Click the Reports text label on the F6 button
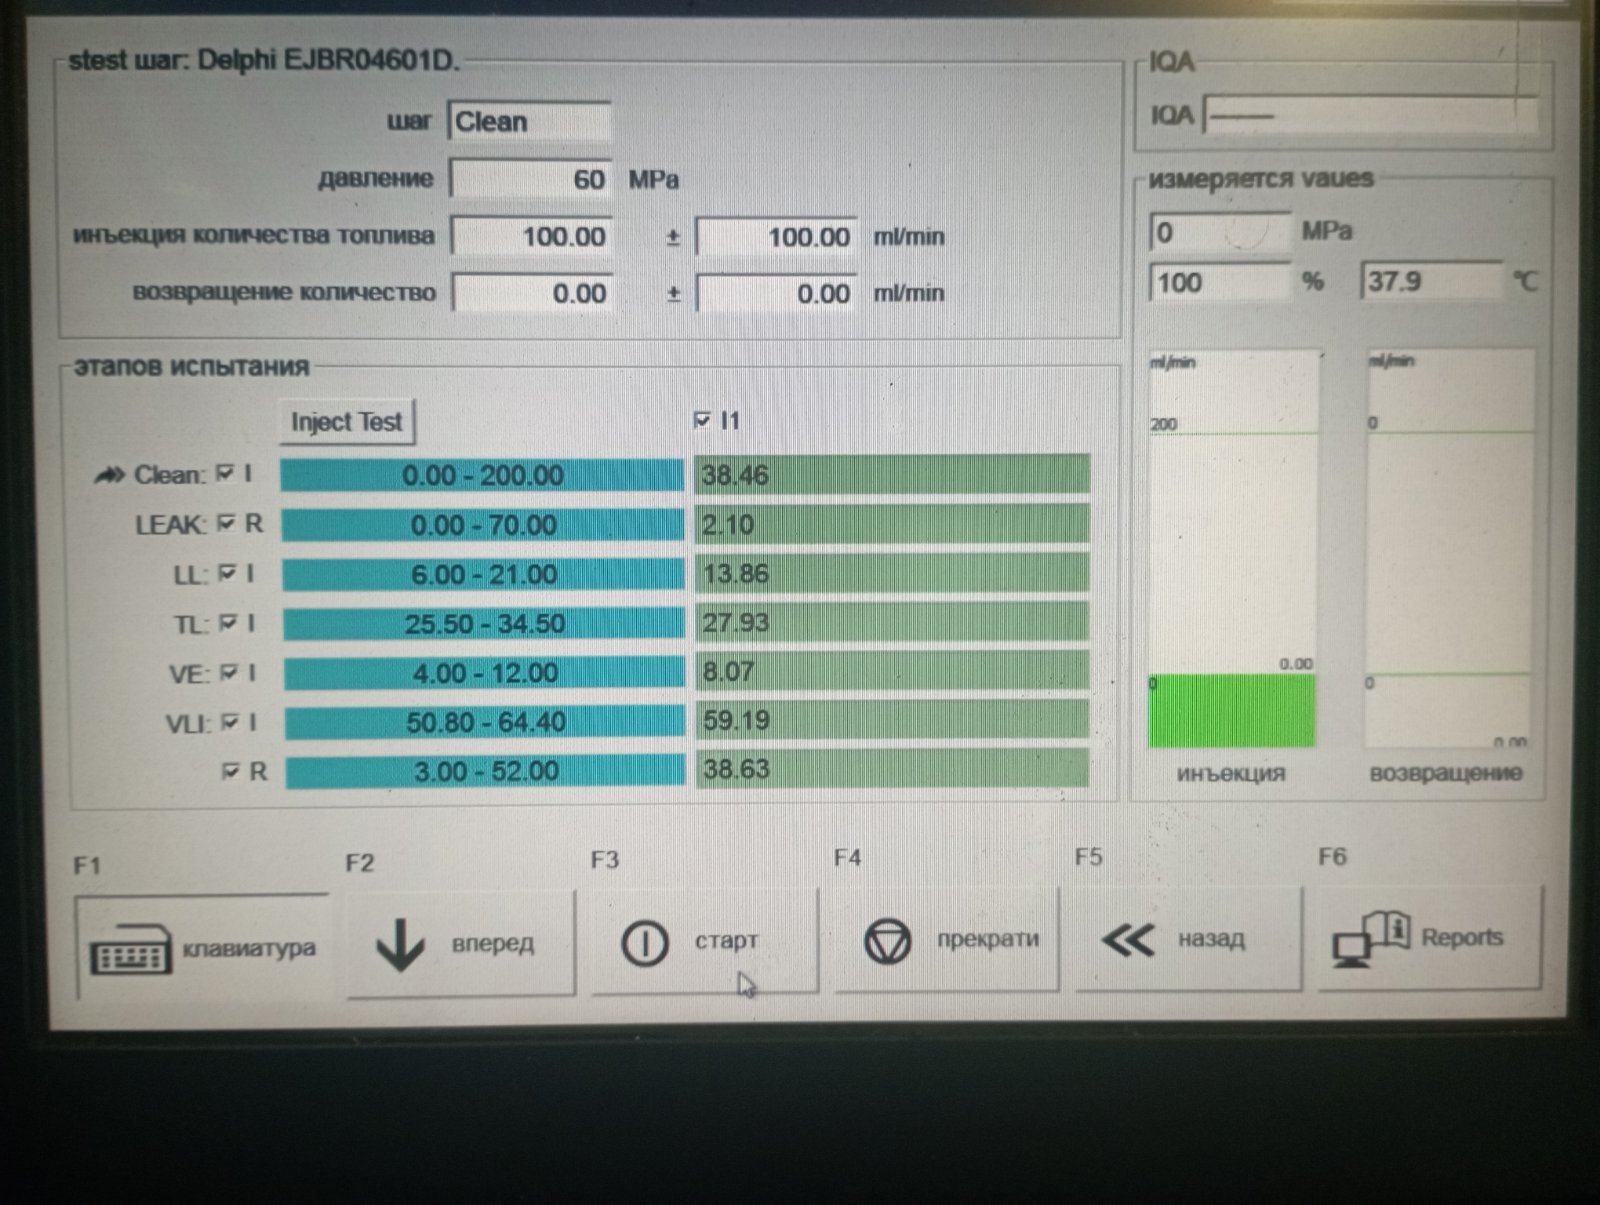The height and width of the screenshot is (1205, 1600). click(x=1462, y=937)
